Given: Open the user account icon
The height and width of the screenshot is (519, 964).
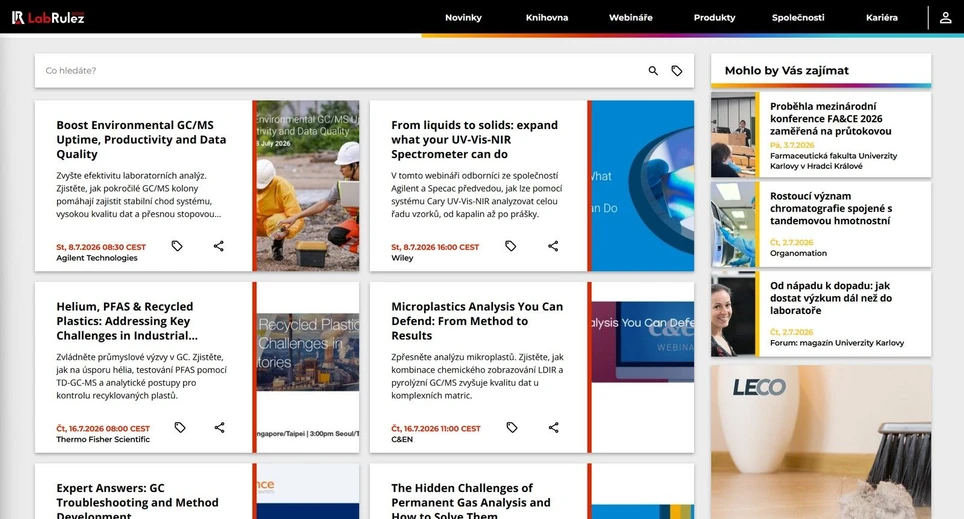Looking at the screenshot, I should pos(946,18).
